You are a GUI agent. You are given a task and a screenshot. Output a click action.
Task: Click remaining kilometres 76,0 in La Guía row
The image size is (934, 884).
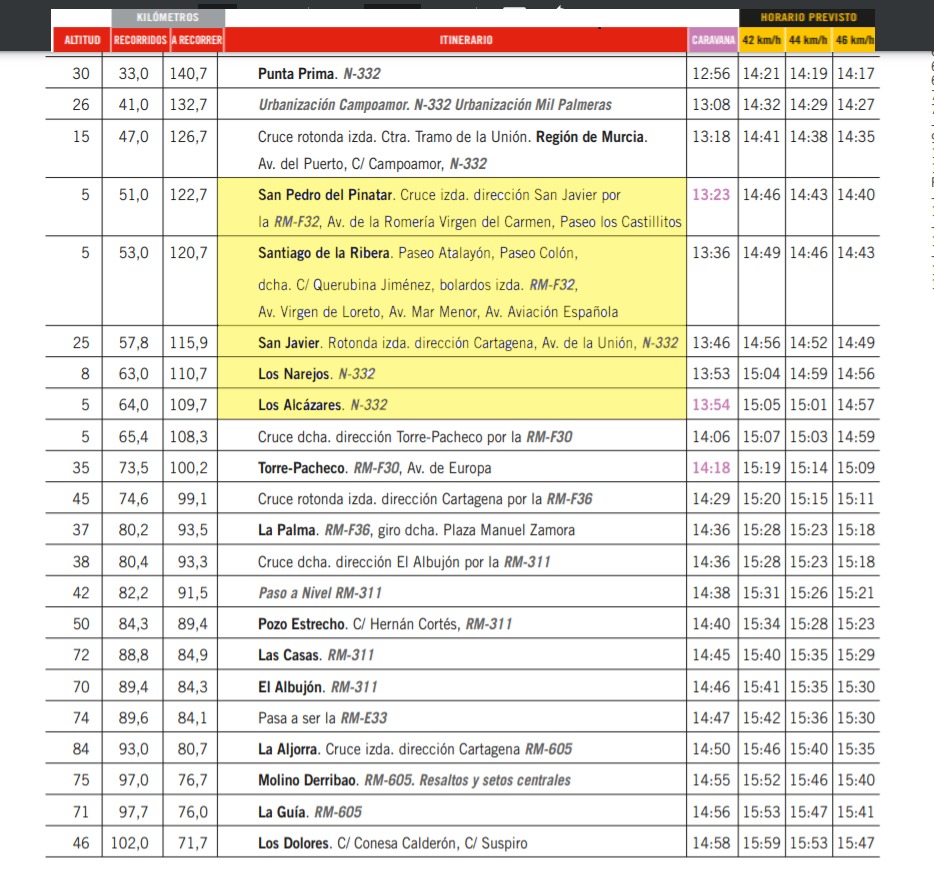click(192, 812)
